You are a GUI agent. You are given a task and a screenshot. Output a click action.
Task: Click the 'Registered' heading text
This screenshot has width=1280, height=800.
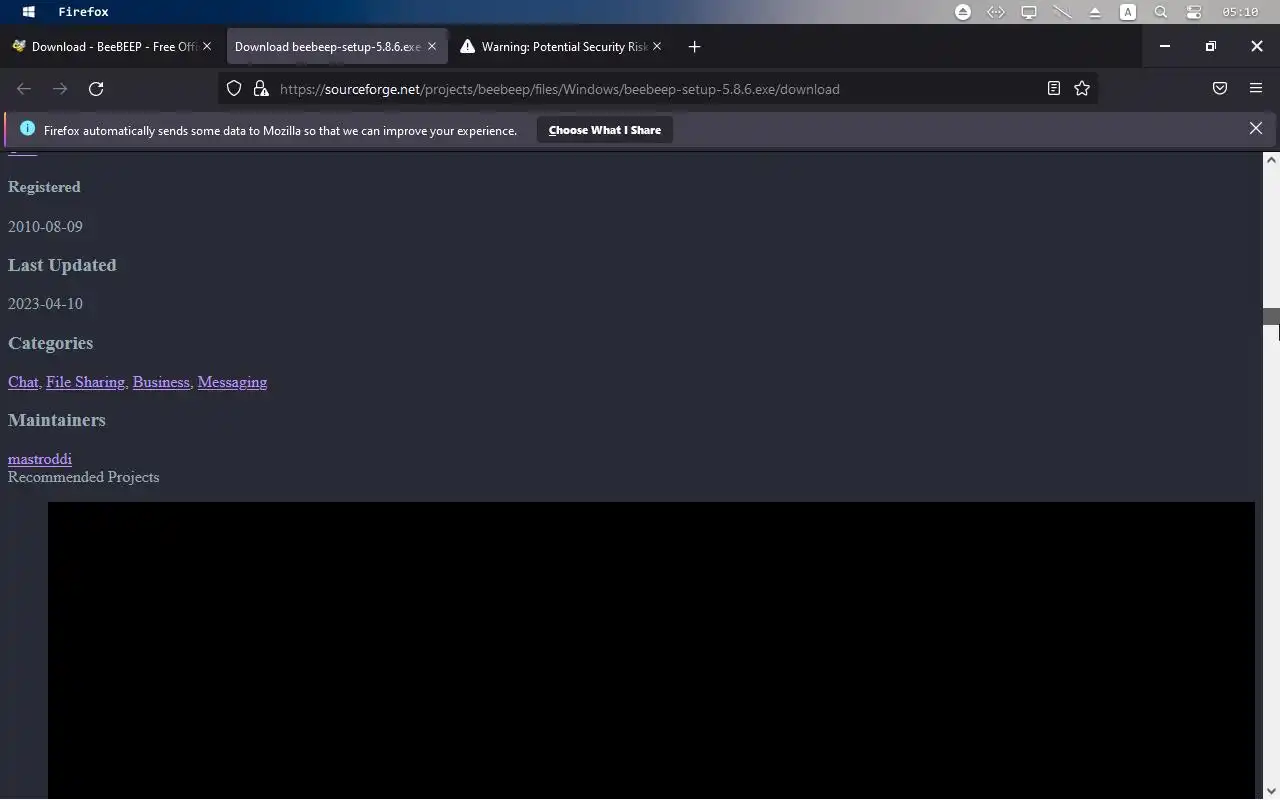44,187
